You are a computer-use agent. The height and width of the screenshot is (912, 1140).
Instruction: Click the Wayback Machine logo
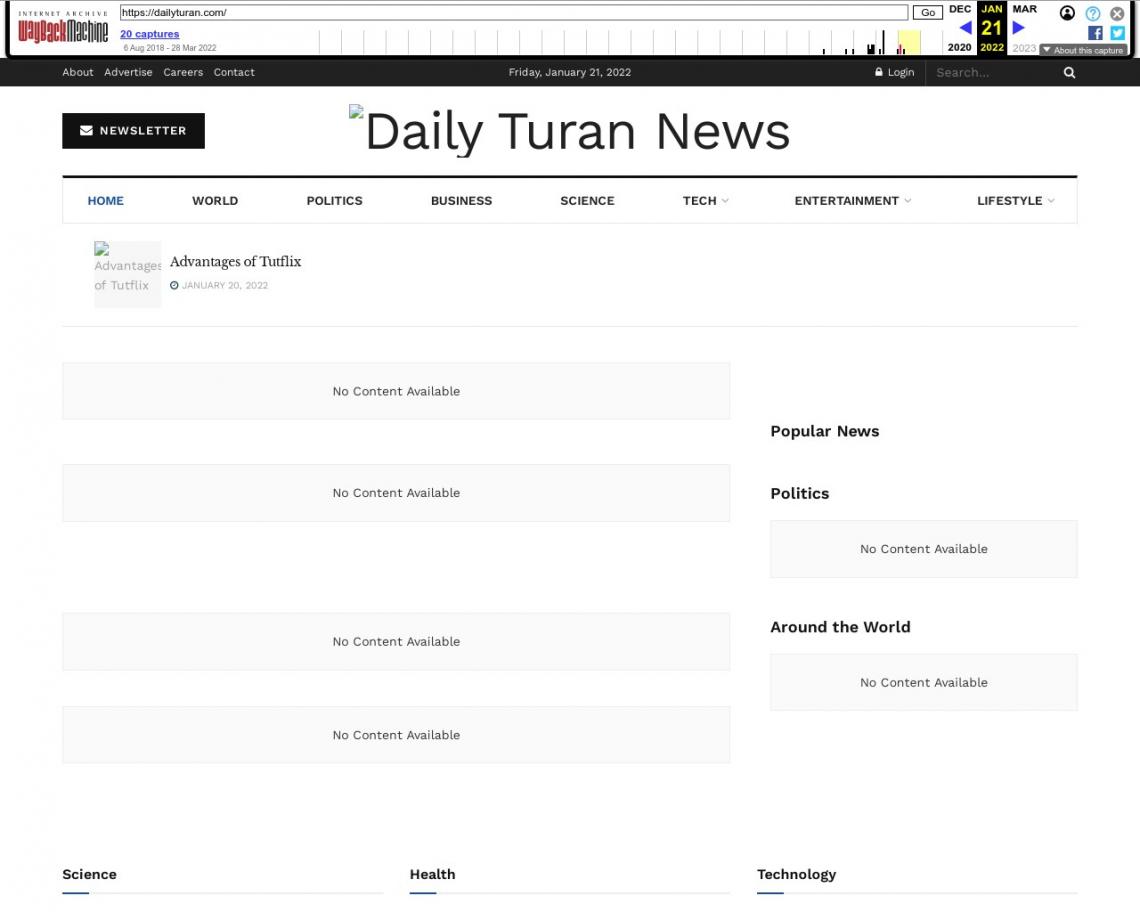click(x=62, y=31)
